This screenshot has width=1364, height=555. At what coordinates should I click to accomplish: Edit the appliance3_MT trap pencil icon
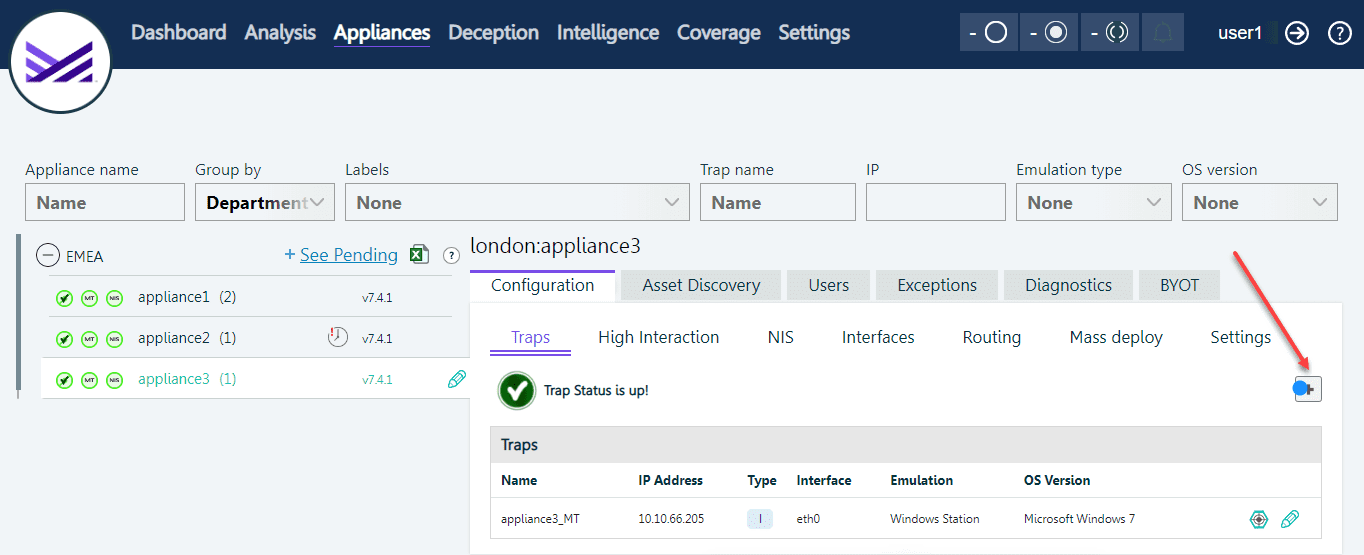1290,519
